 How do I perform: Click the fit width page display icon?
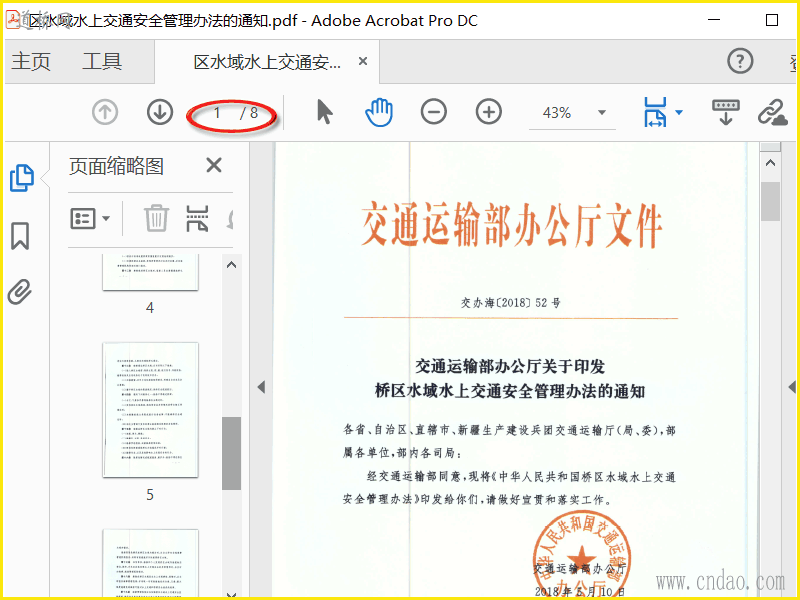pyautogui.click(x=655, y=112)
